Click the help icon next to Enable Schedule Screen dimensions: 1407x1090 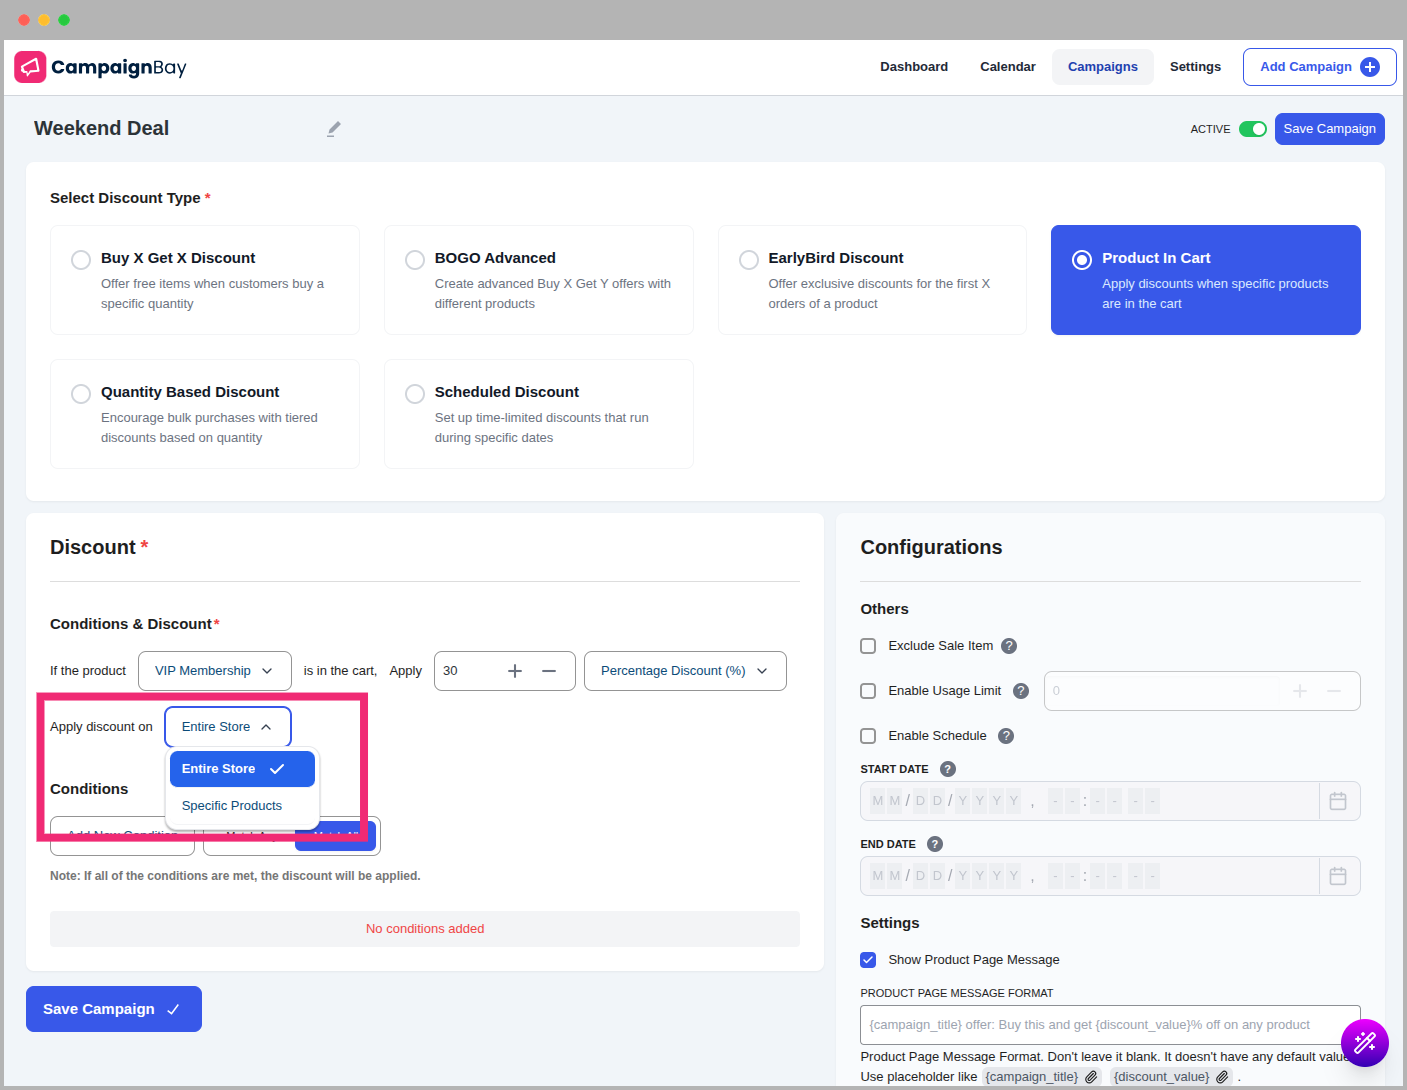pos(1006,736)
